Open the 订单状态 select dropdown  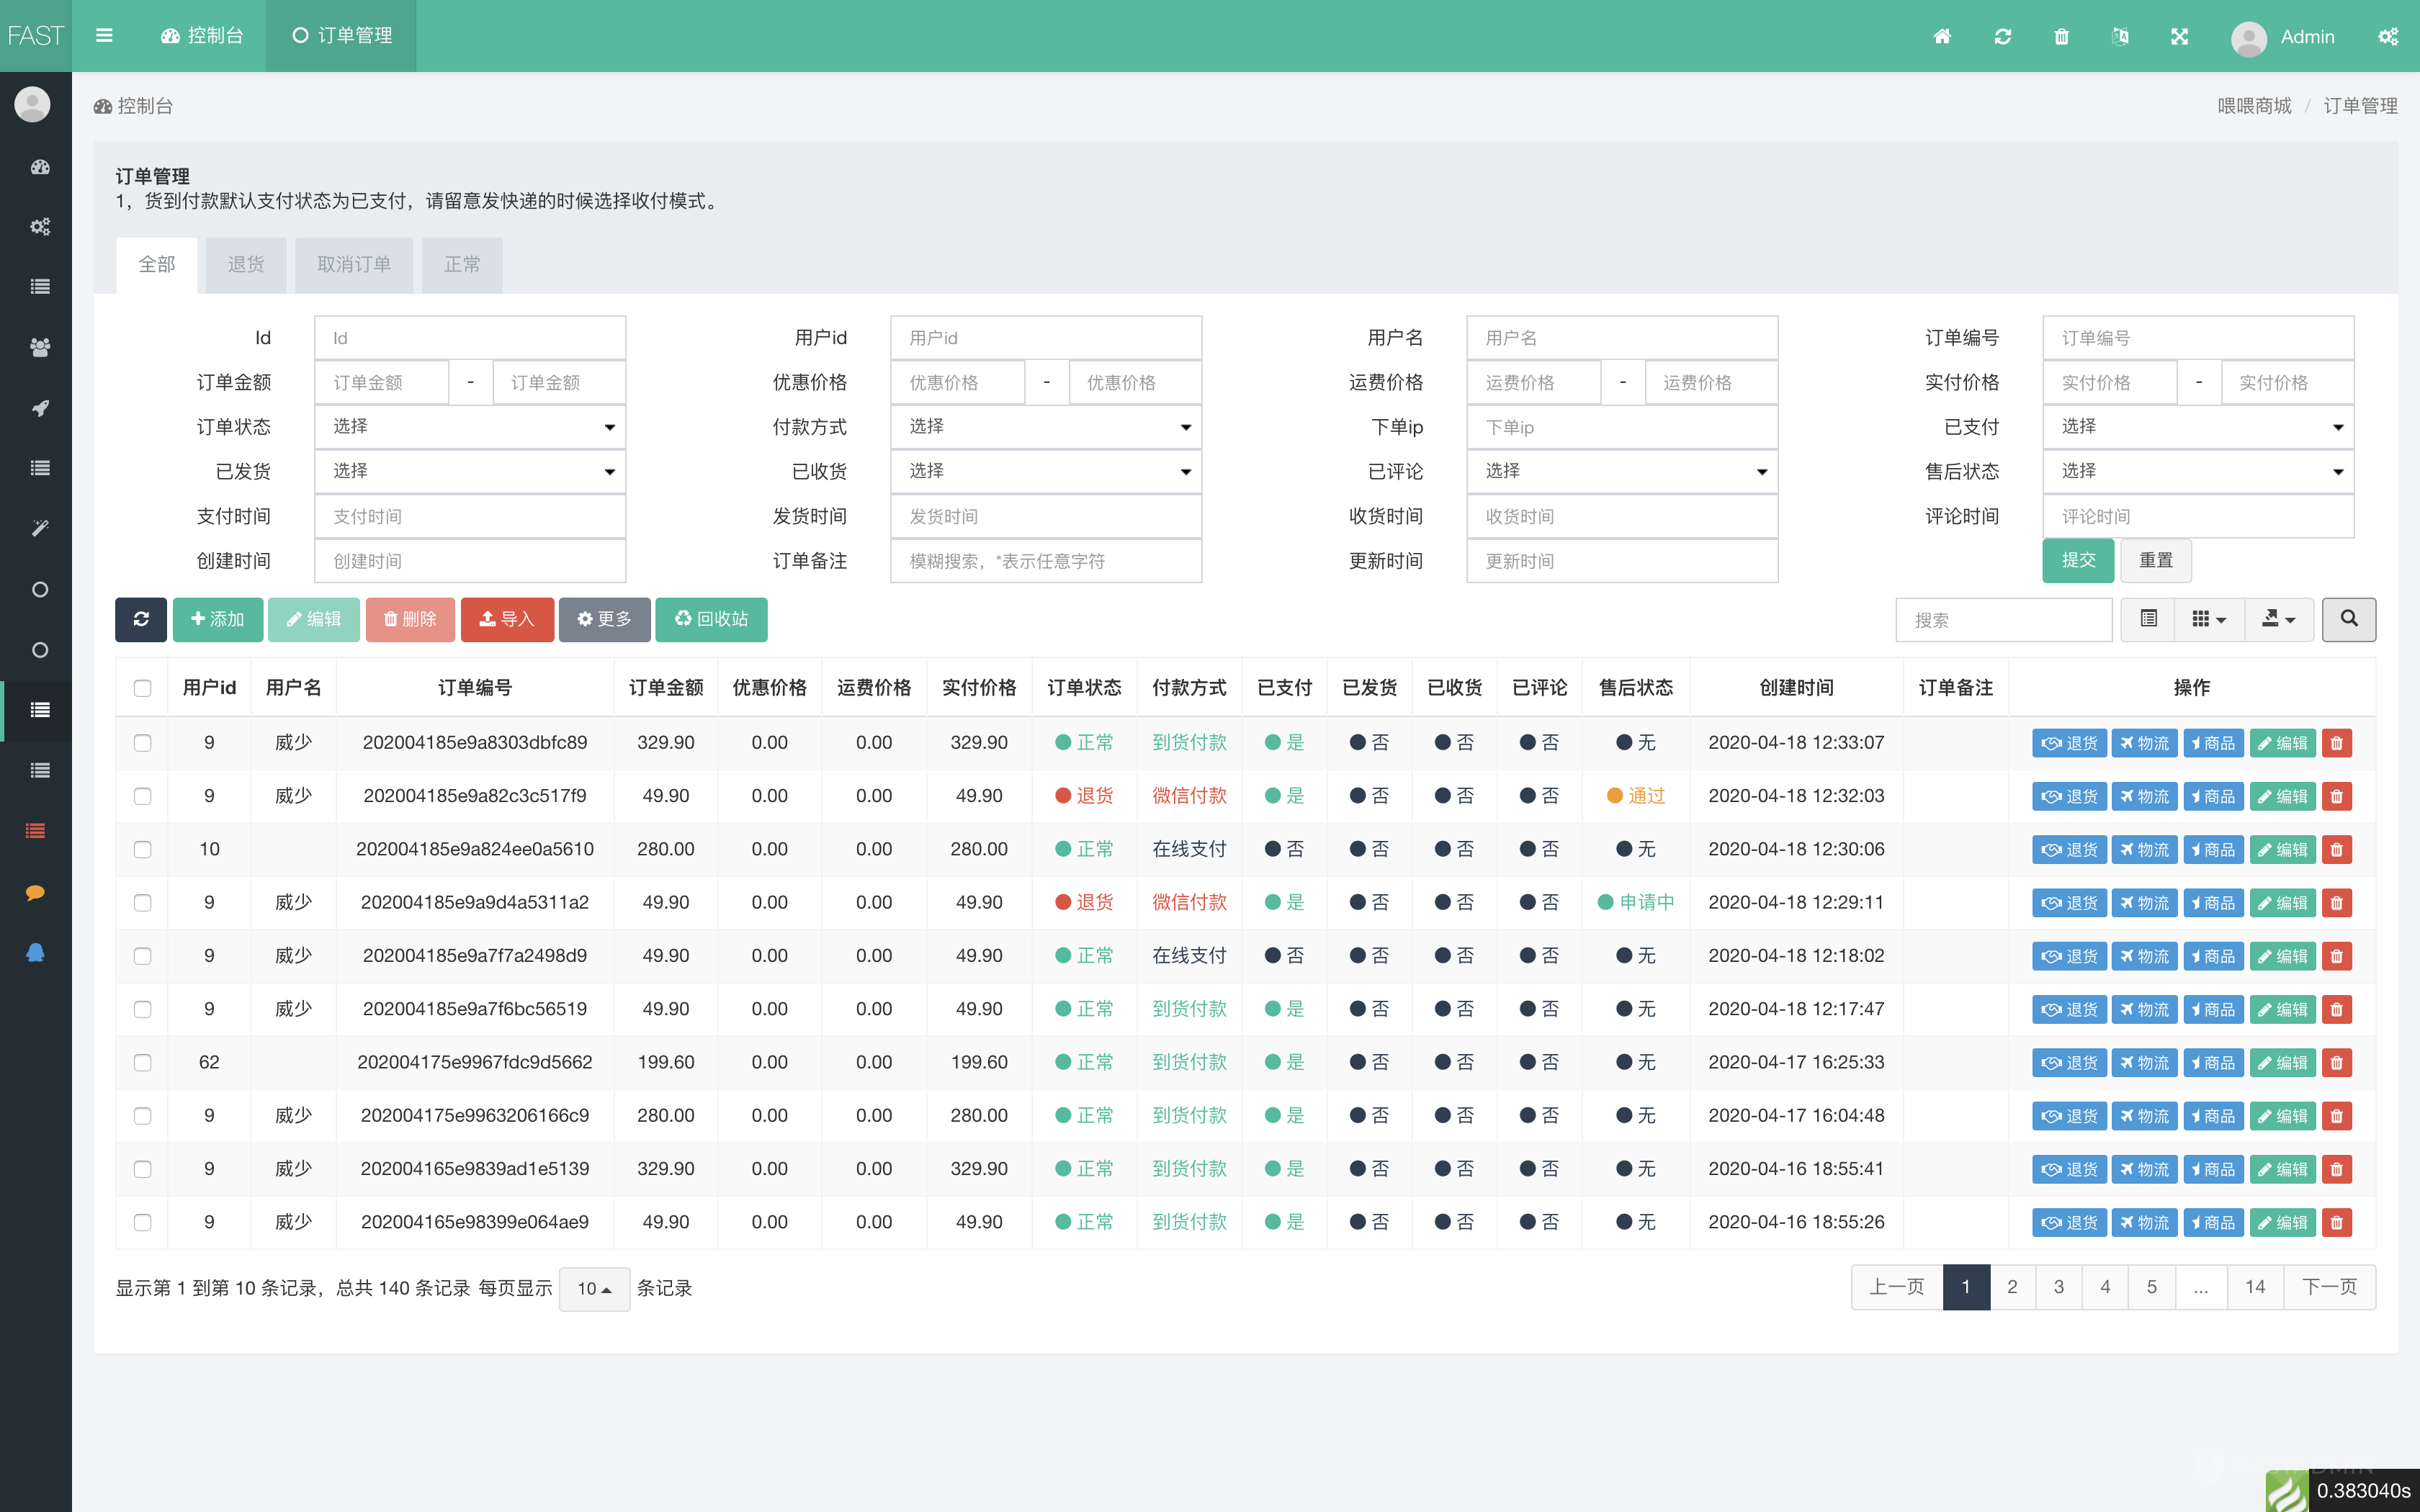[470, 427]
